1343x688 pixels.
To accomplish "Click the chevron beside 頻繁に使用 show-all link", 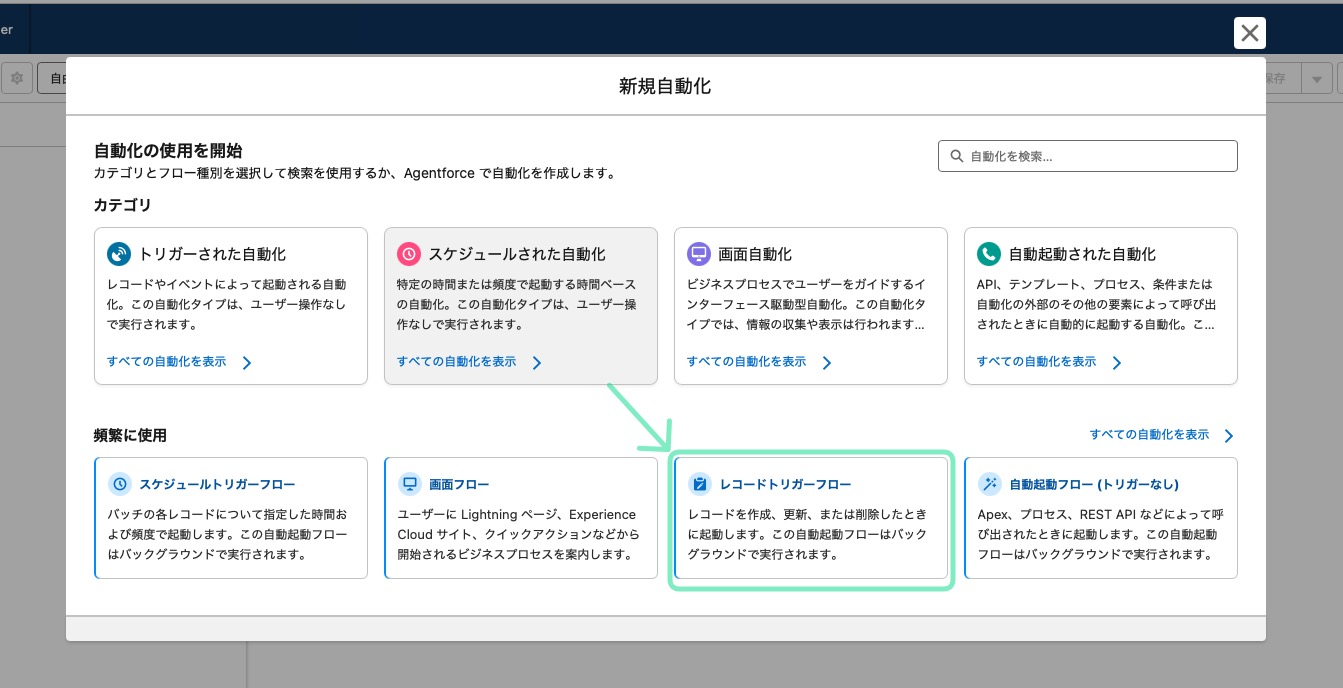I will tap(1229, 436).
